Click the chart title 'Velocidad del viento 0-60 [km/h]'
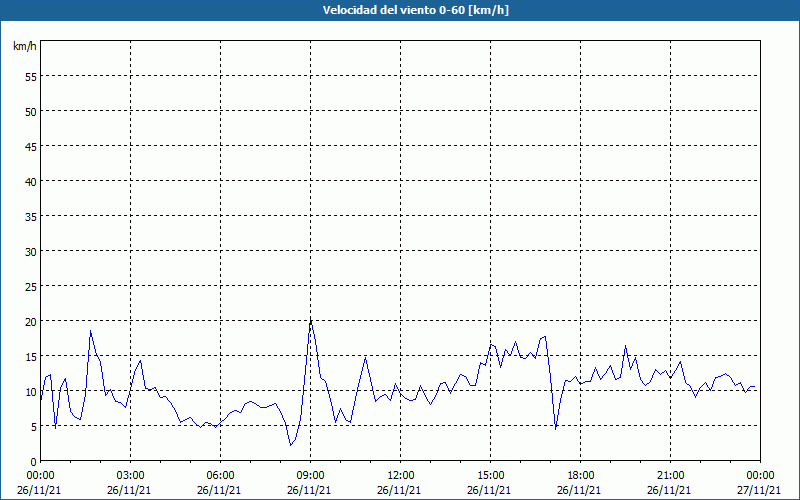This screenshot has width=800, height=500. [415, 10]
